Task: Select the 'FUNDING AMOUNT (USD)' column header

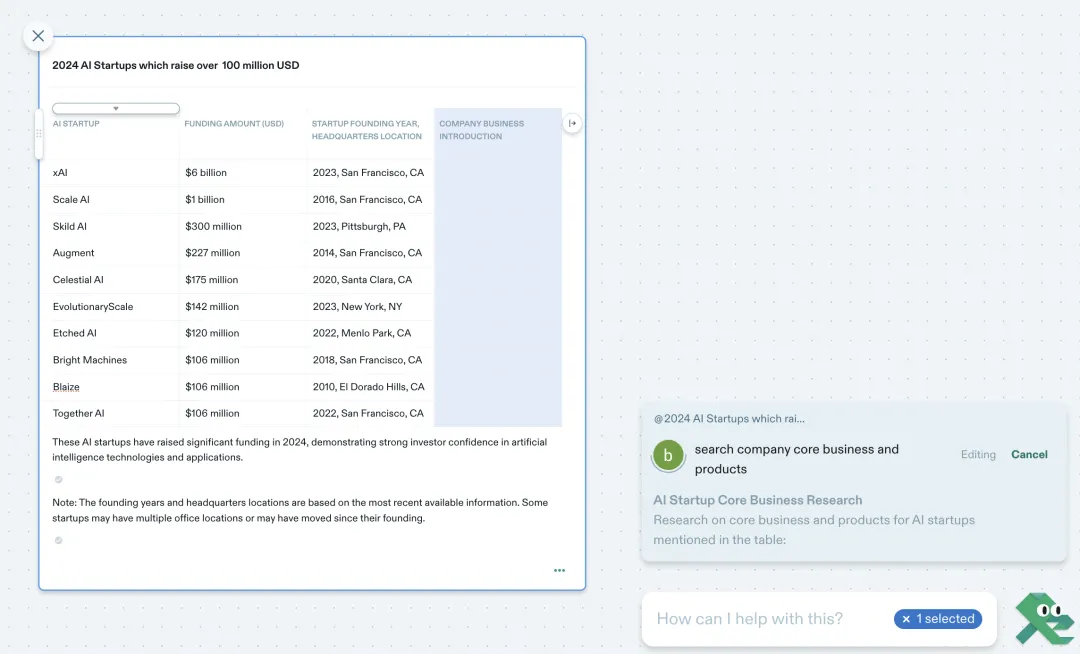Action: coord(234,124)
